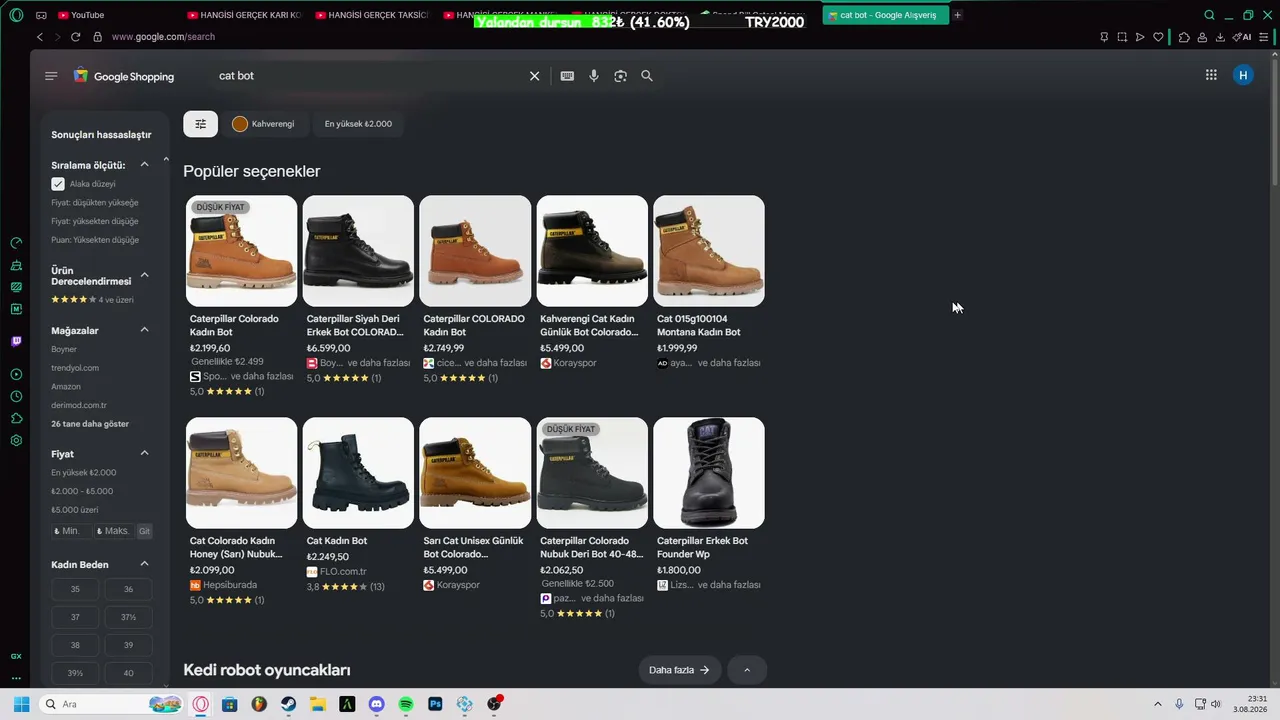Sort by Fiyat: düşükten yükseğe

tap(95, 203)
